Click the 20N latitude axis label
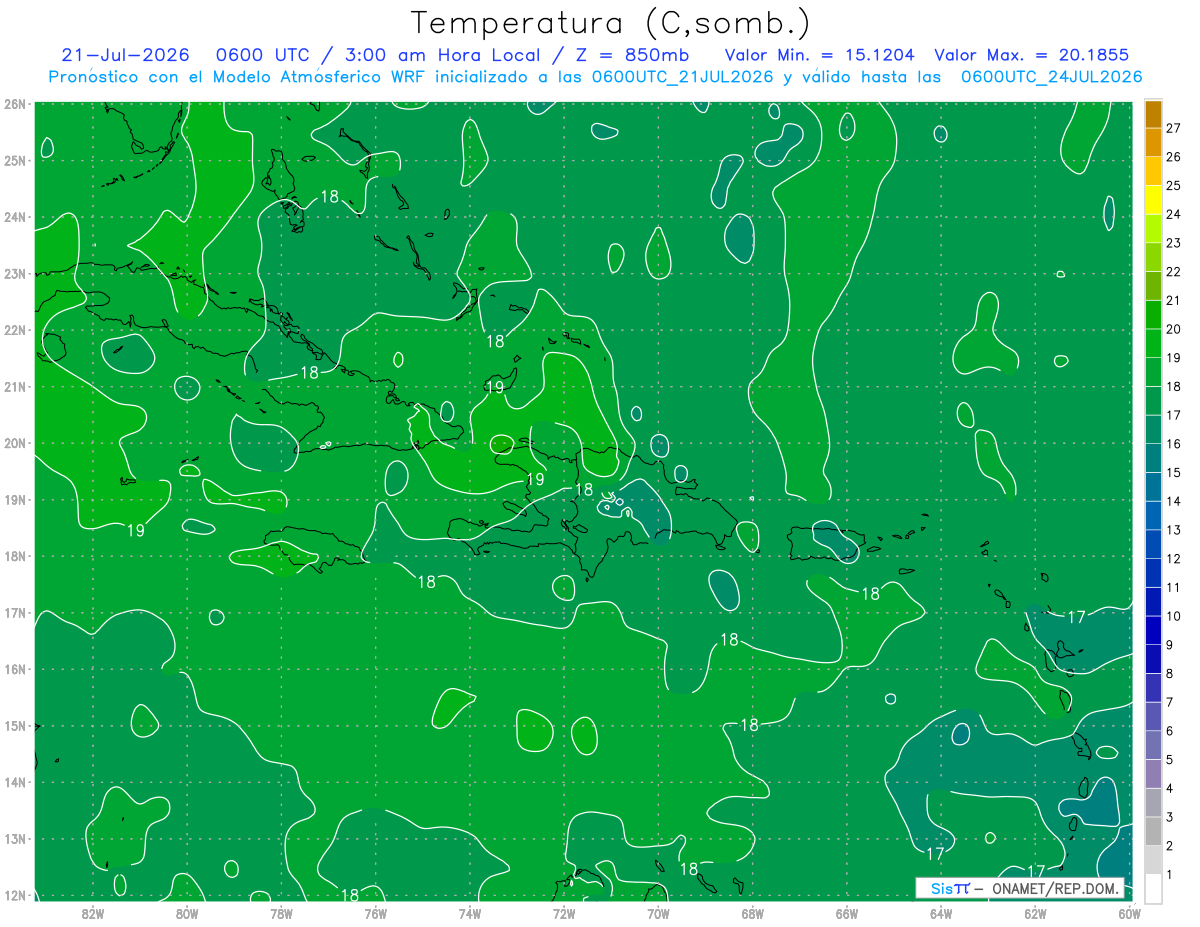The width and height of the screenshot is (1200, 927). pyautogui.click(x=15, y=443)
